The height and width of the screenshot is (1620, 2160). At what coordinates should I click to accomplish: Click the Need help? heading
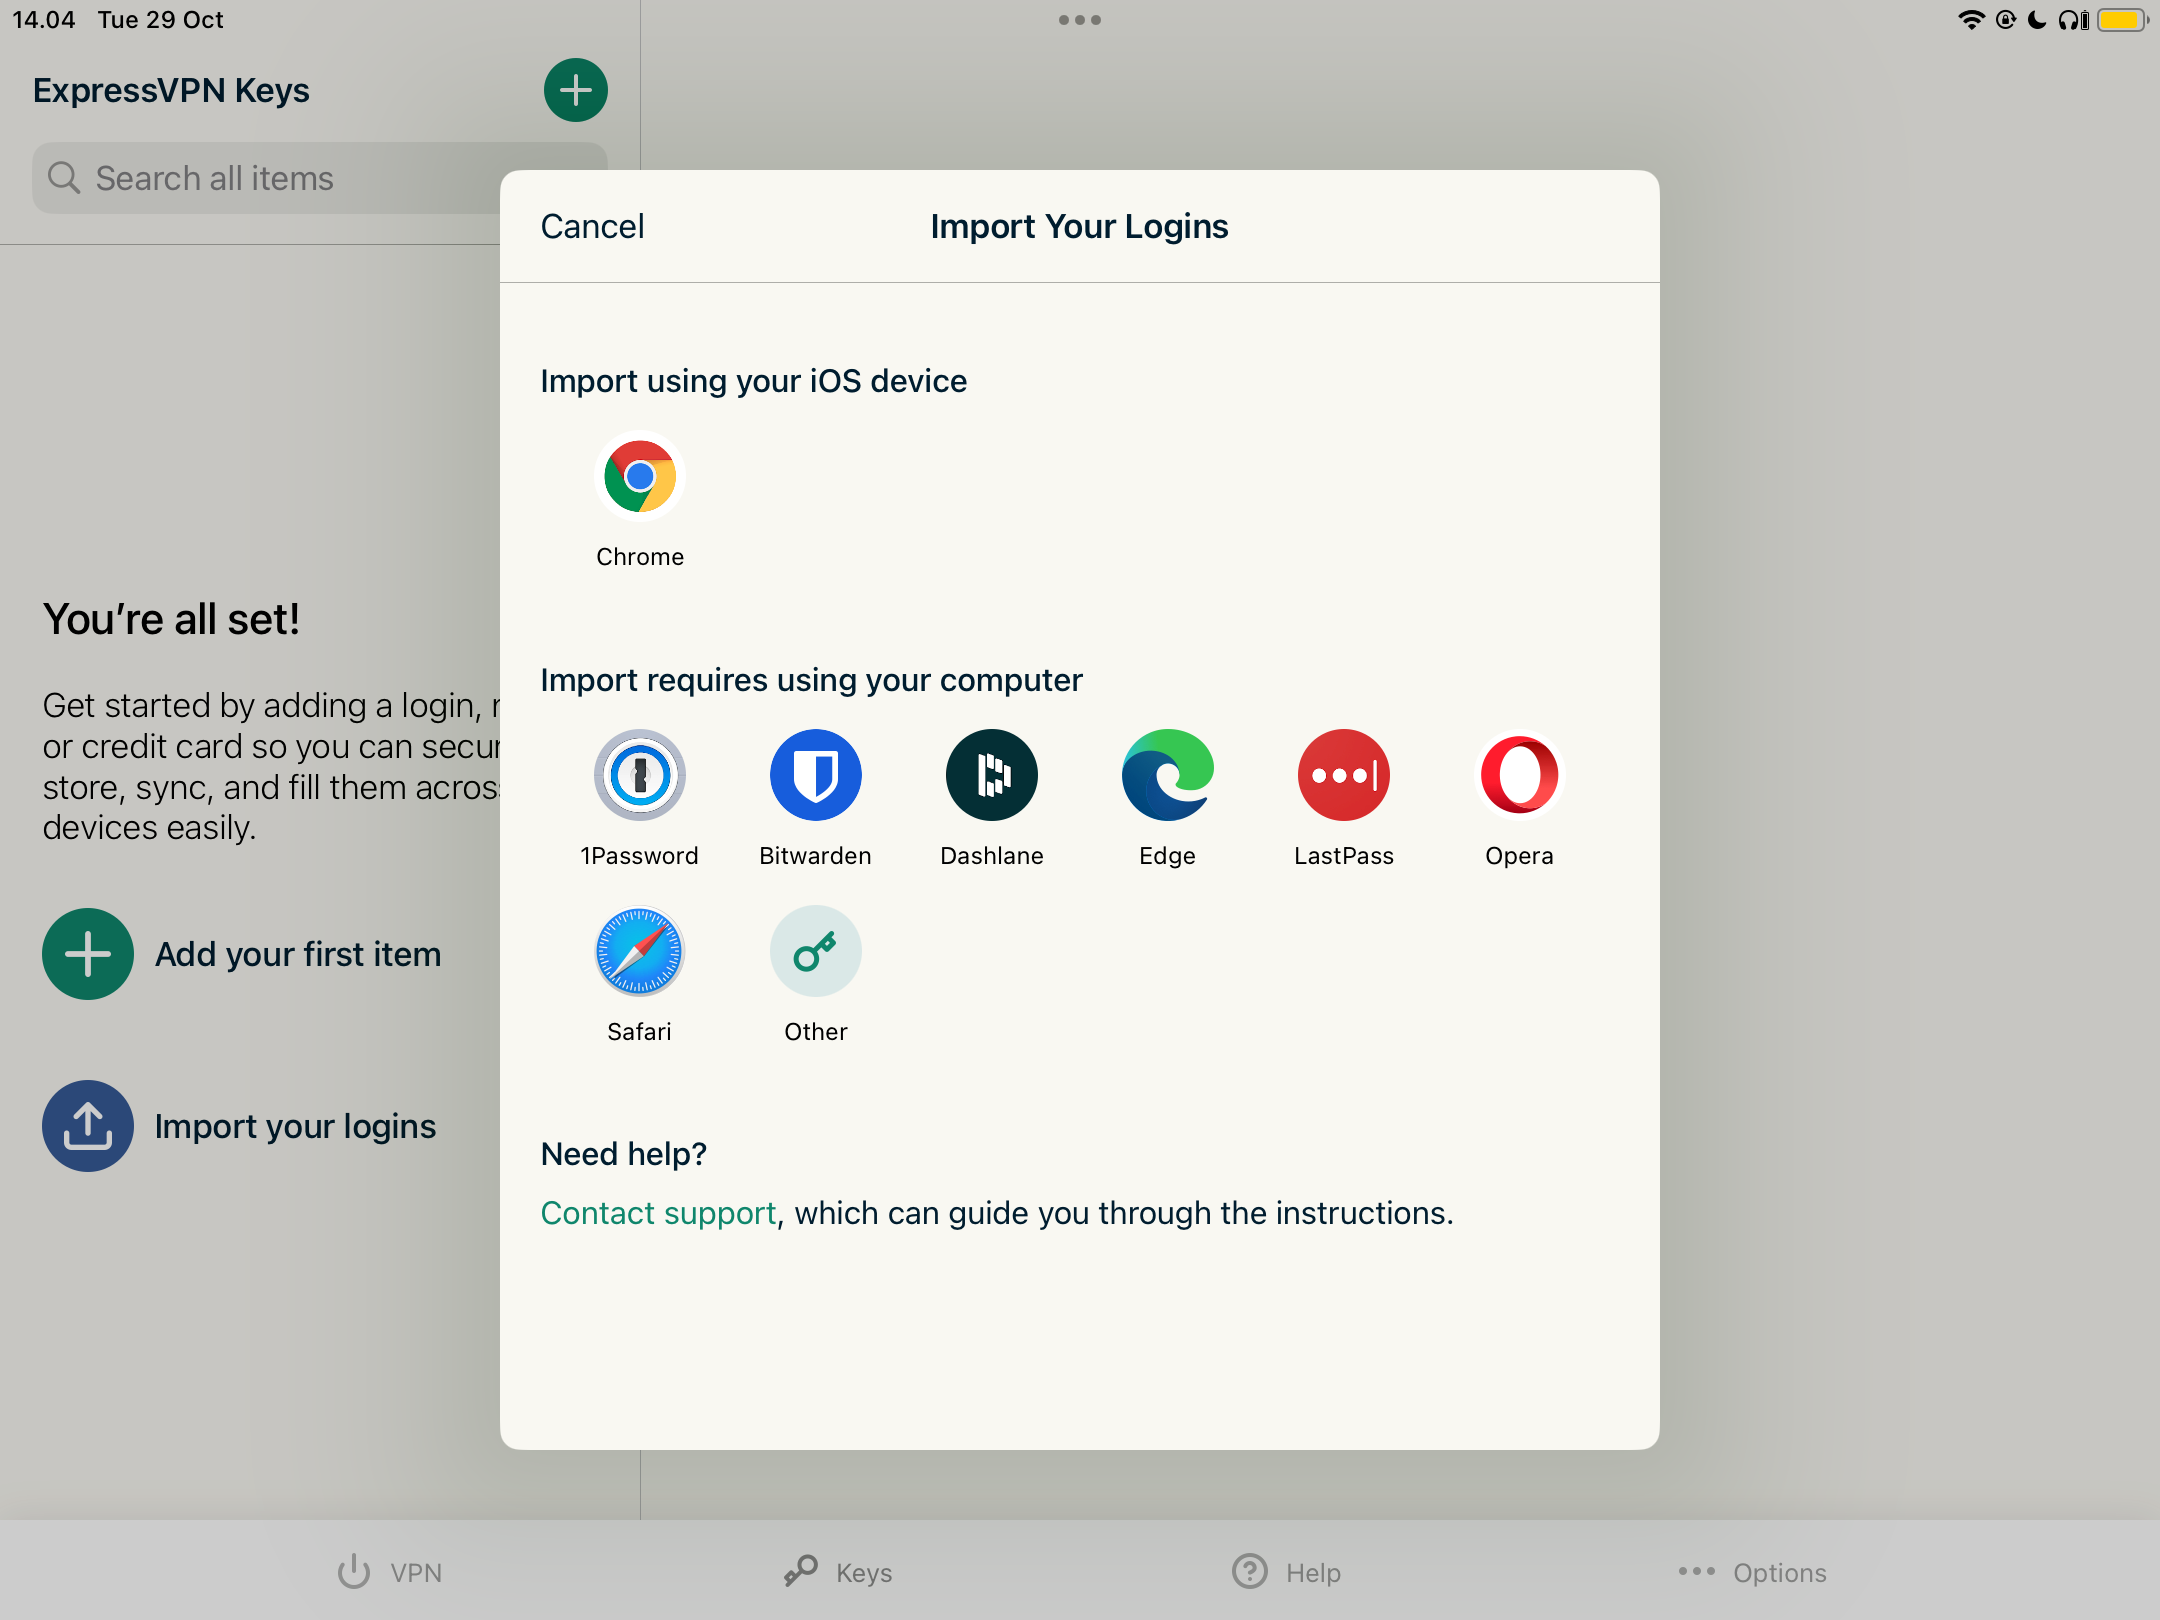tap(624, 1154)
